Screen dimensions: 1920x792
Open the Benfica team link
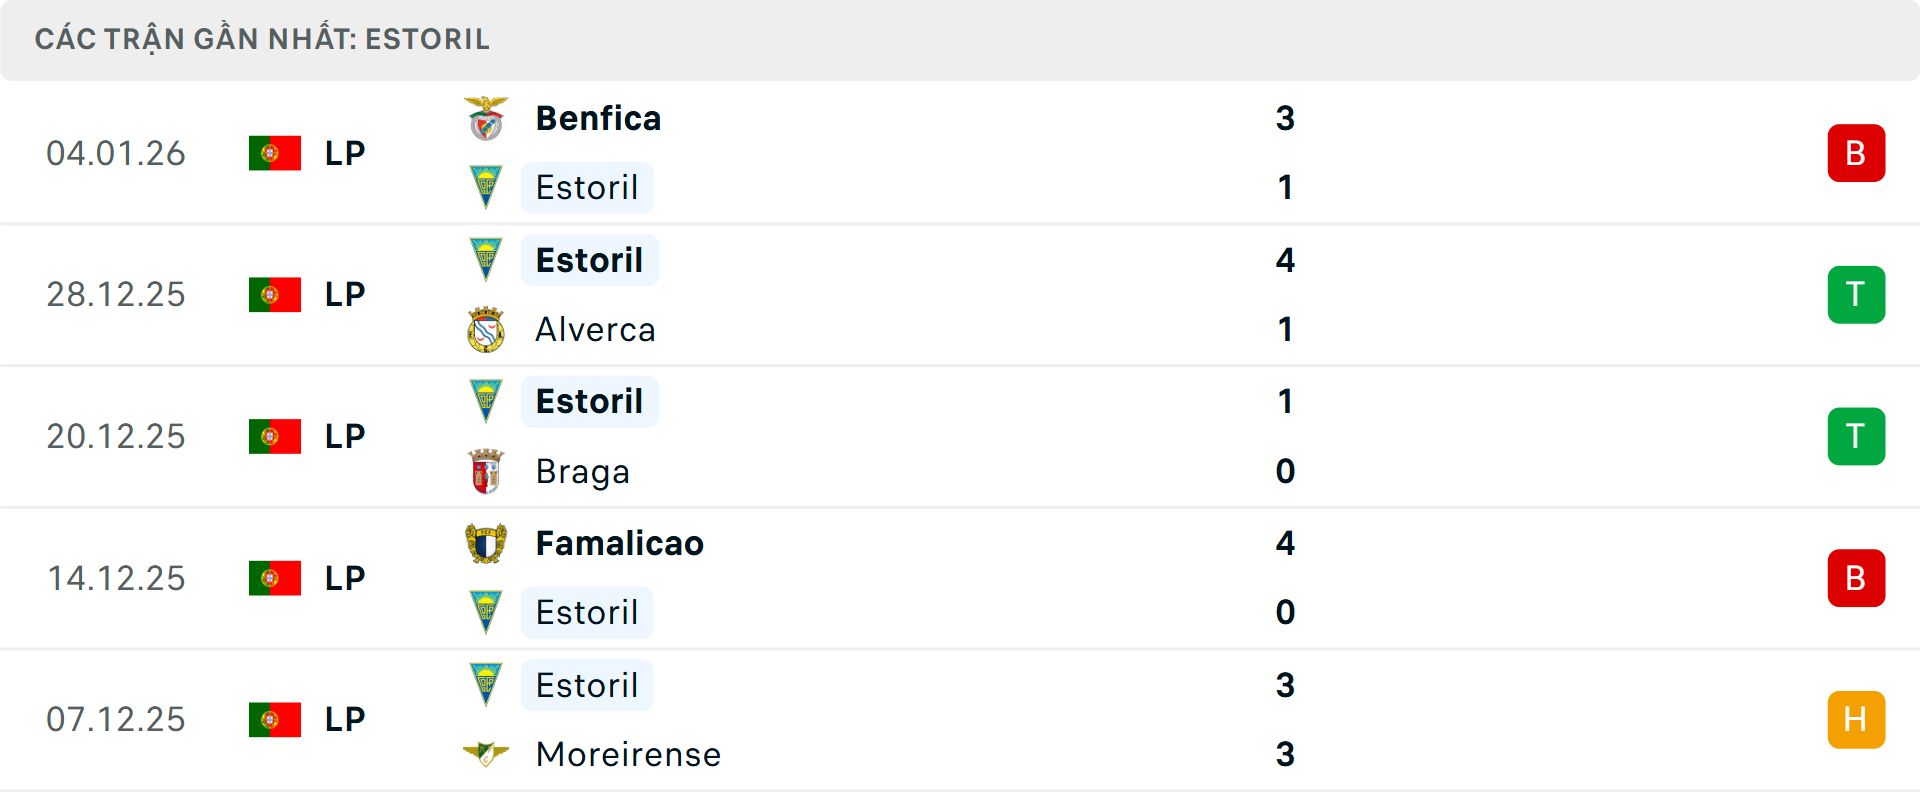(x=598, y=119)
